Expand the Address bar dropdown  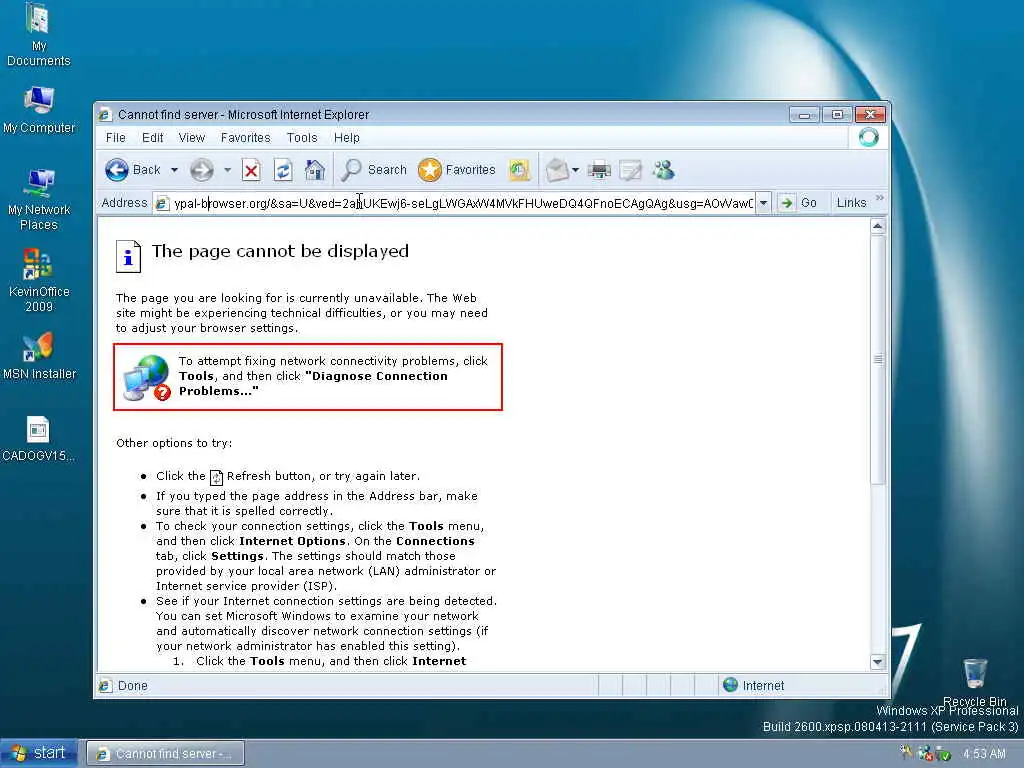coord(763,203)
